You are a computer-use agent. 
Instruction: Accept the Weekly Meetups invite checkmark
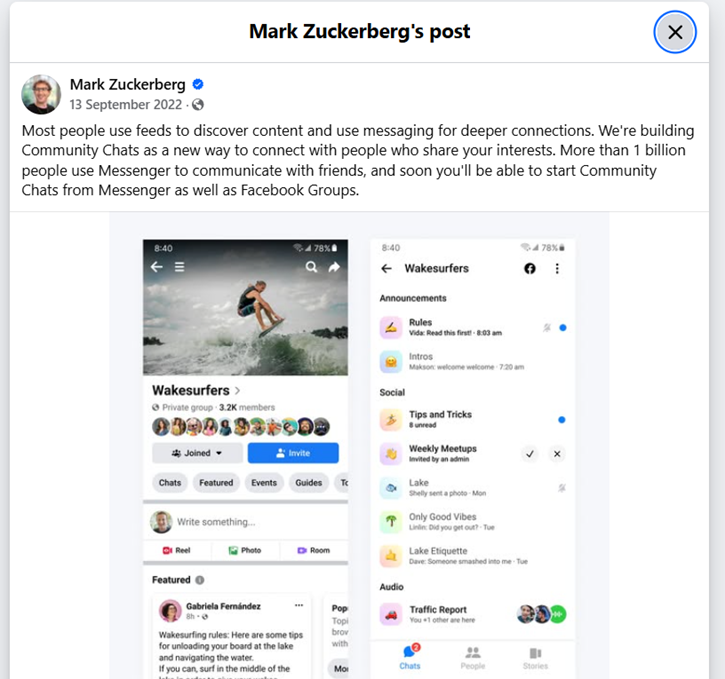pyautogui.click(x=530, y=454)
